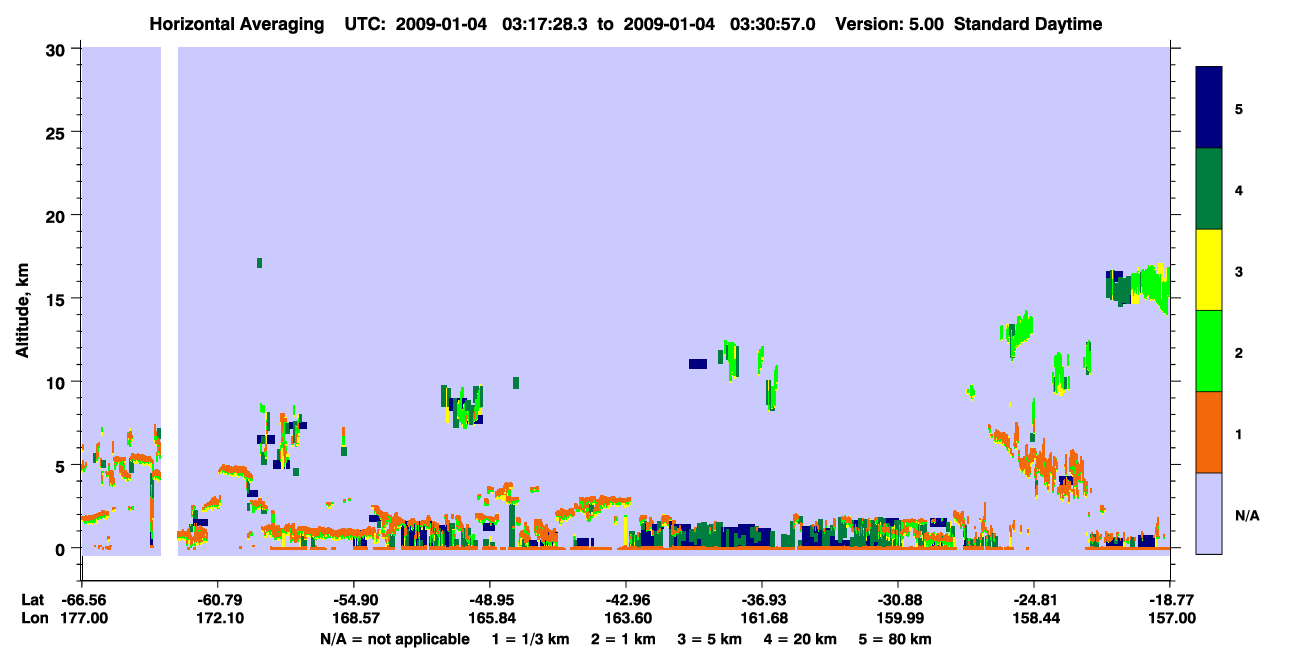Click the '1 = 1/3 km' legend text
Image resolution: width=1300 pixels, height=667 pixels.
(x=530, y=639)
